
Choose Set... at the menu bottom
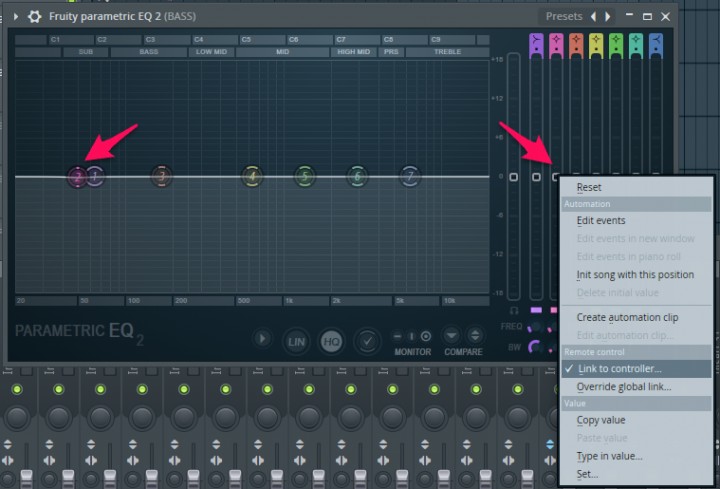tap(636, 474)
